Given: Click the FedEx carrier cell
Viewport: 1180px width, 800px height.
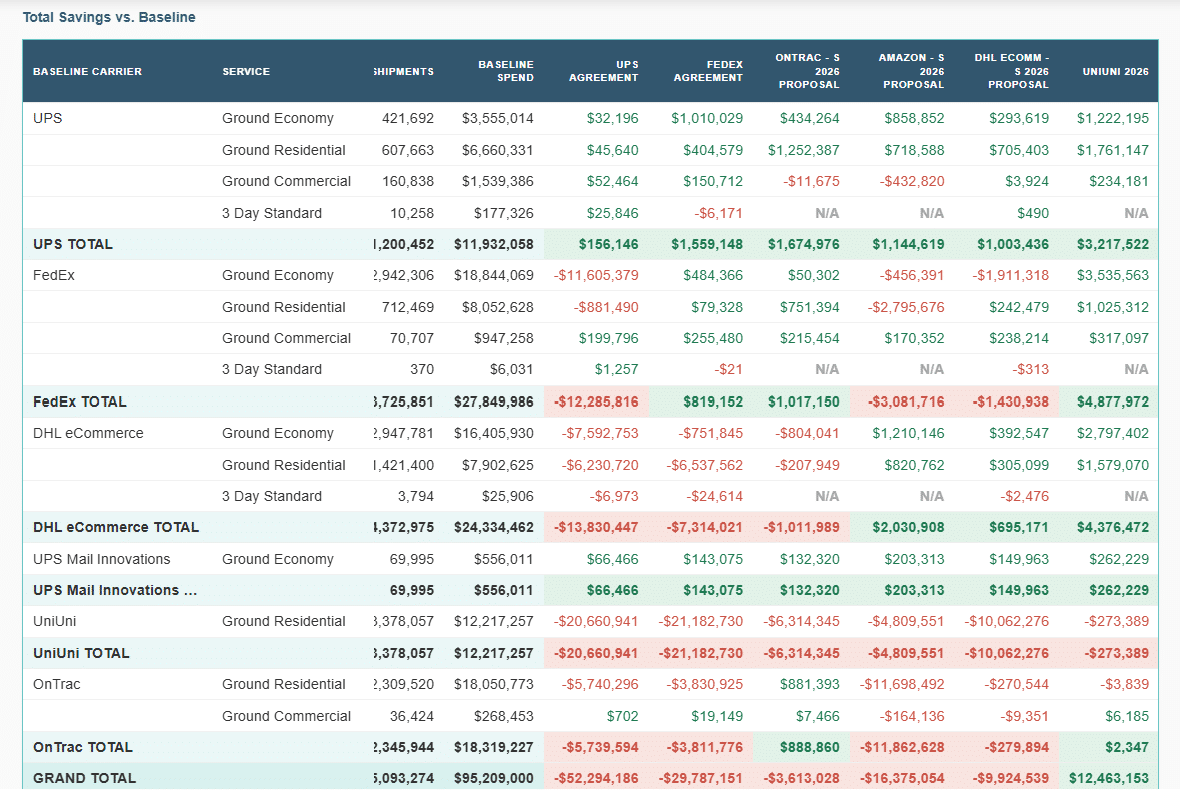Looking at the screenshot, I should [x=53, y=275].
